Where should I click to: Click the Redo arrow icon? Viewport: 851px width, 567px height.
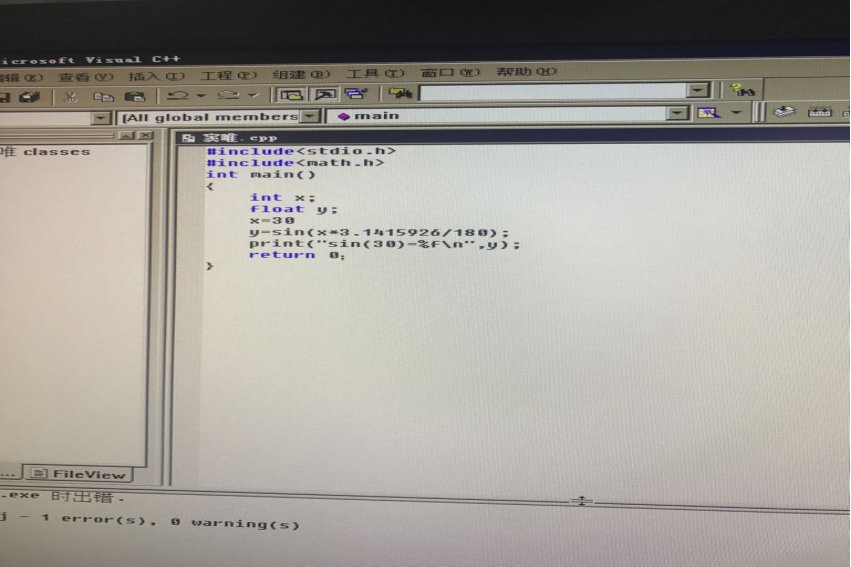point(228,95)
